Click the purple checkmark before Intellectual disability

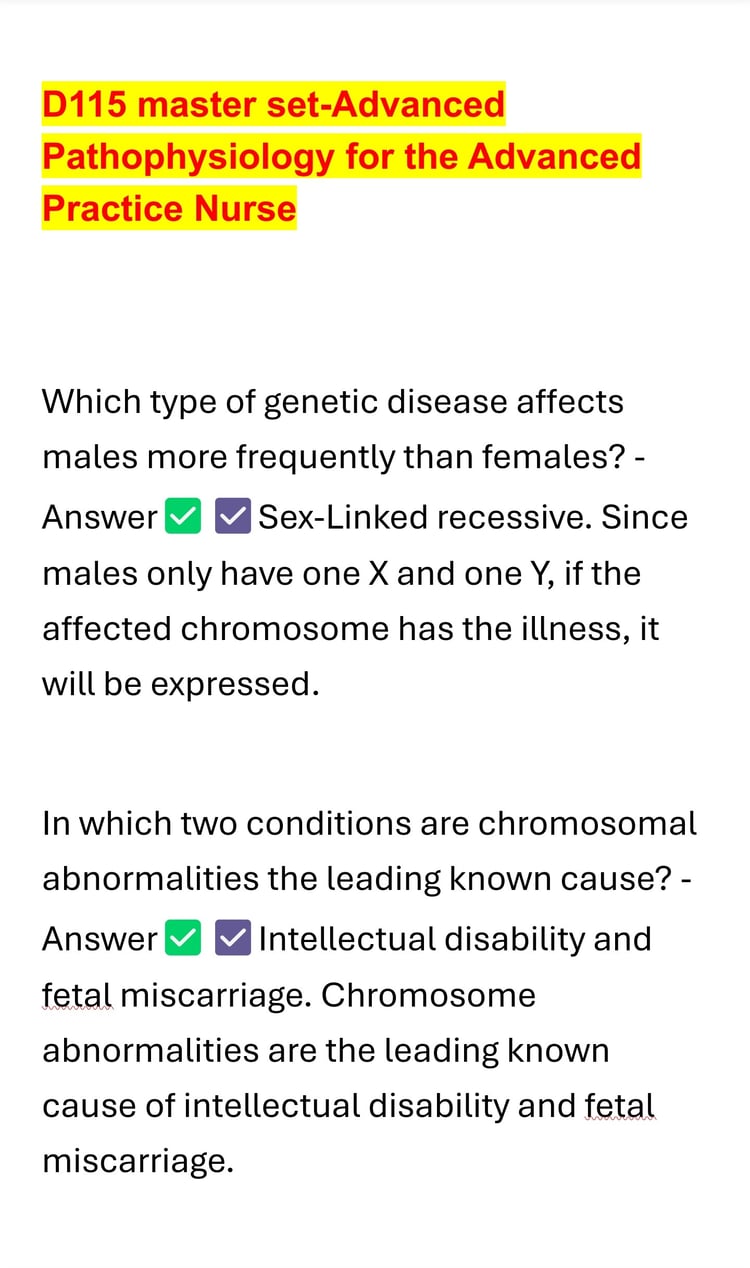232,940
